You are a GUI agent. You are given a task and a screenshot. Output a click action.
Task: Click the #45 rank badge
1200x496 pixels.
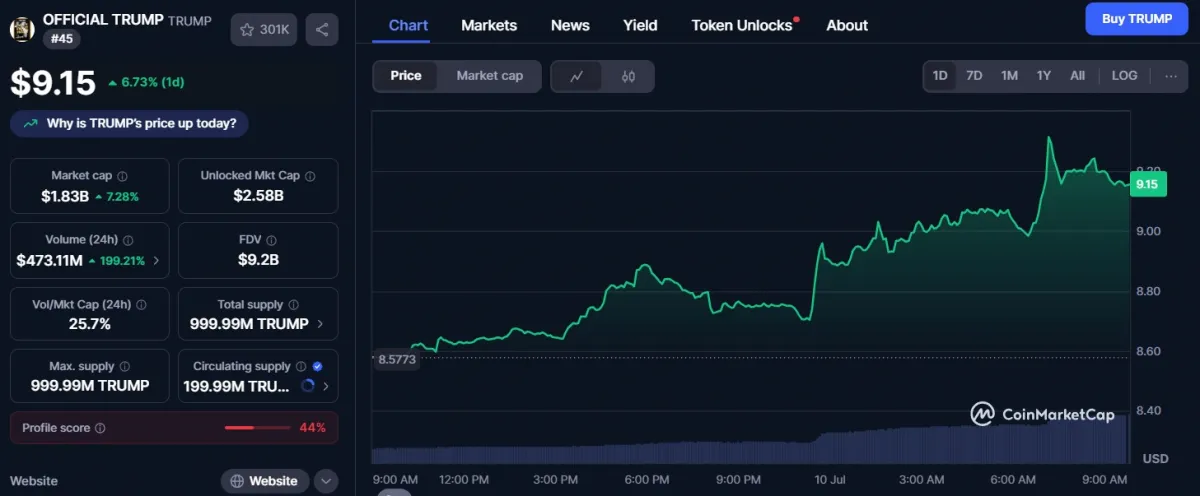(61, 39)
